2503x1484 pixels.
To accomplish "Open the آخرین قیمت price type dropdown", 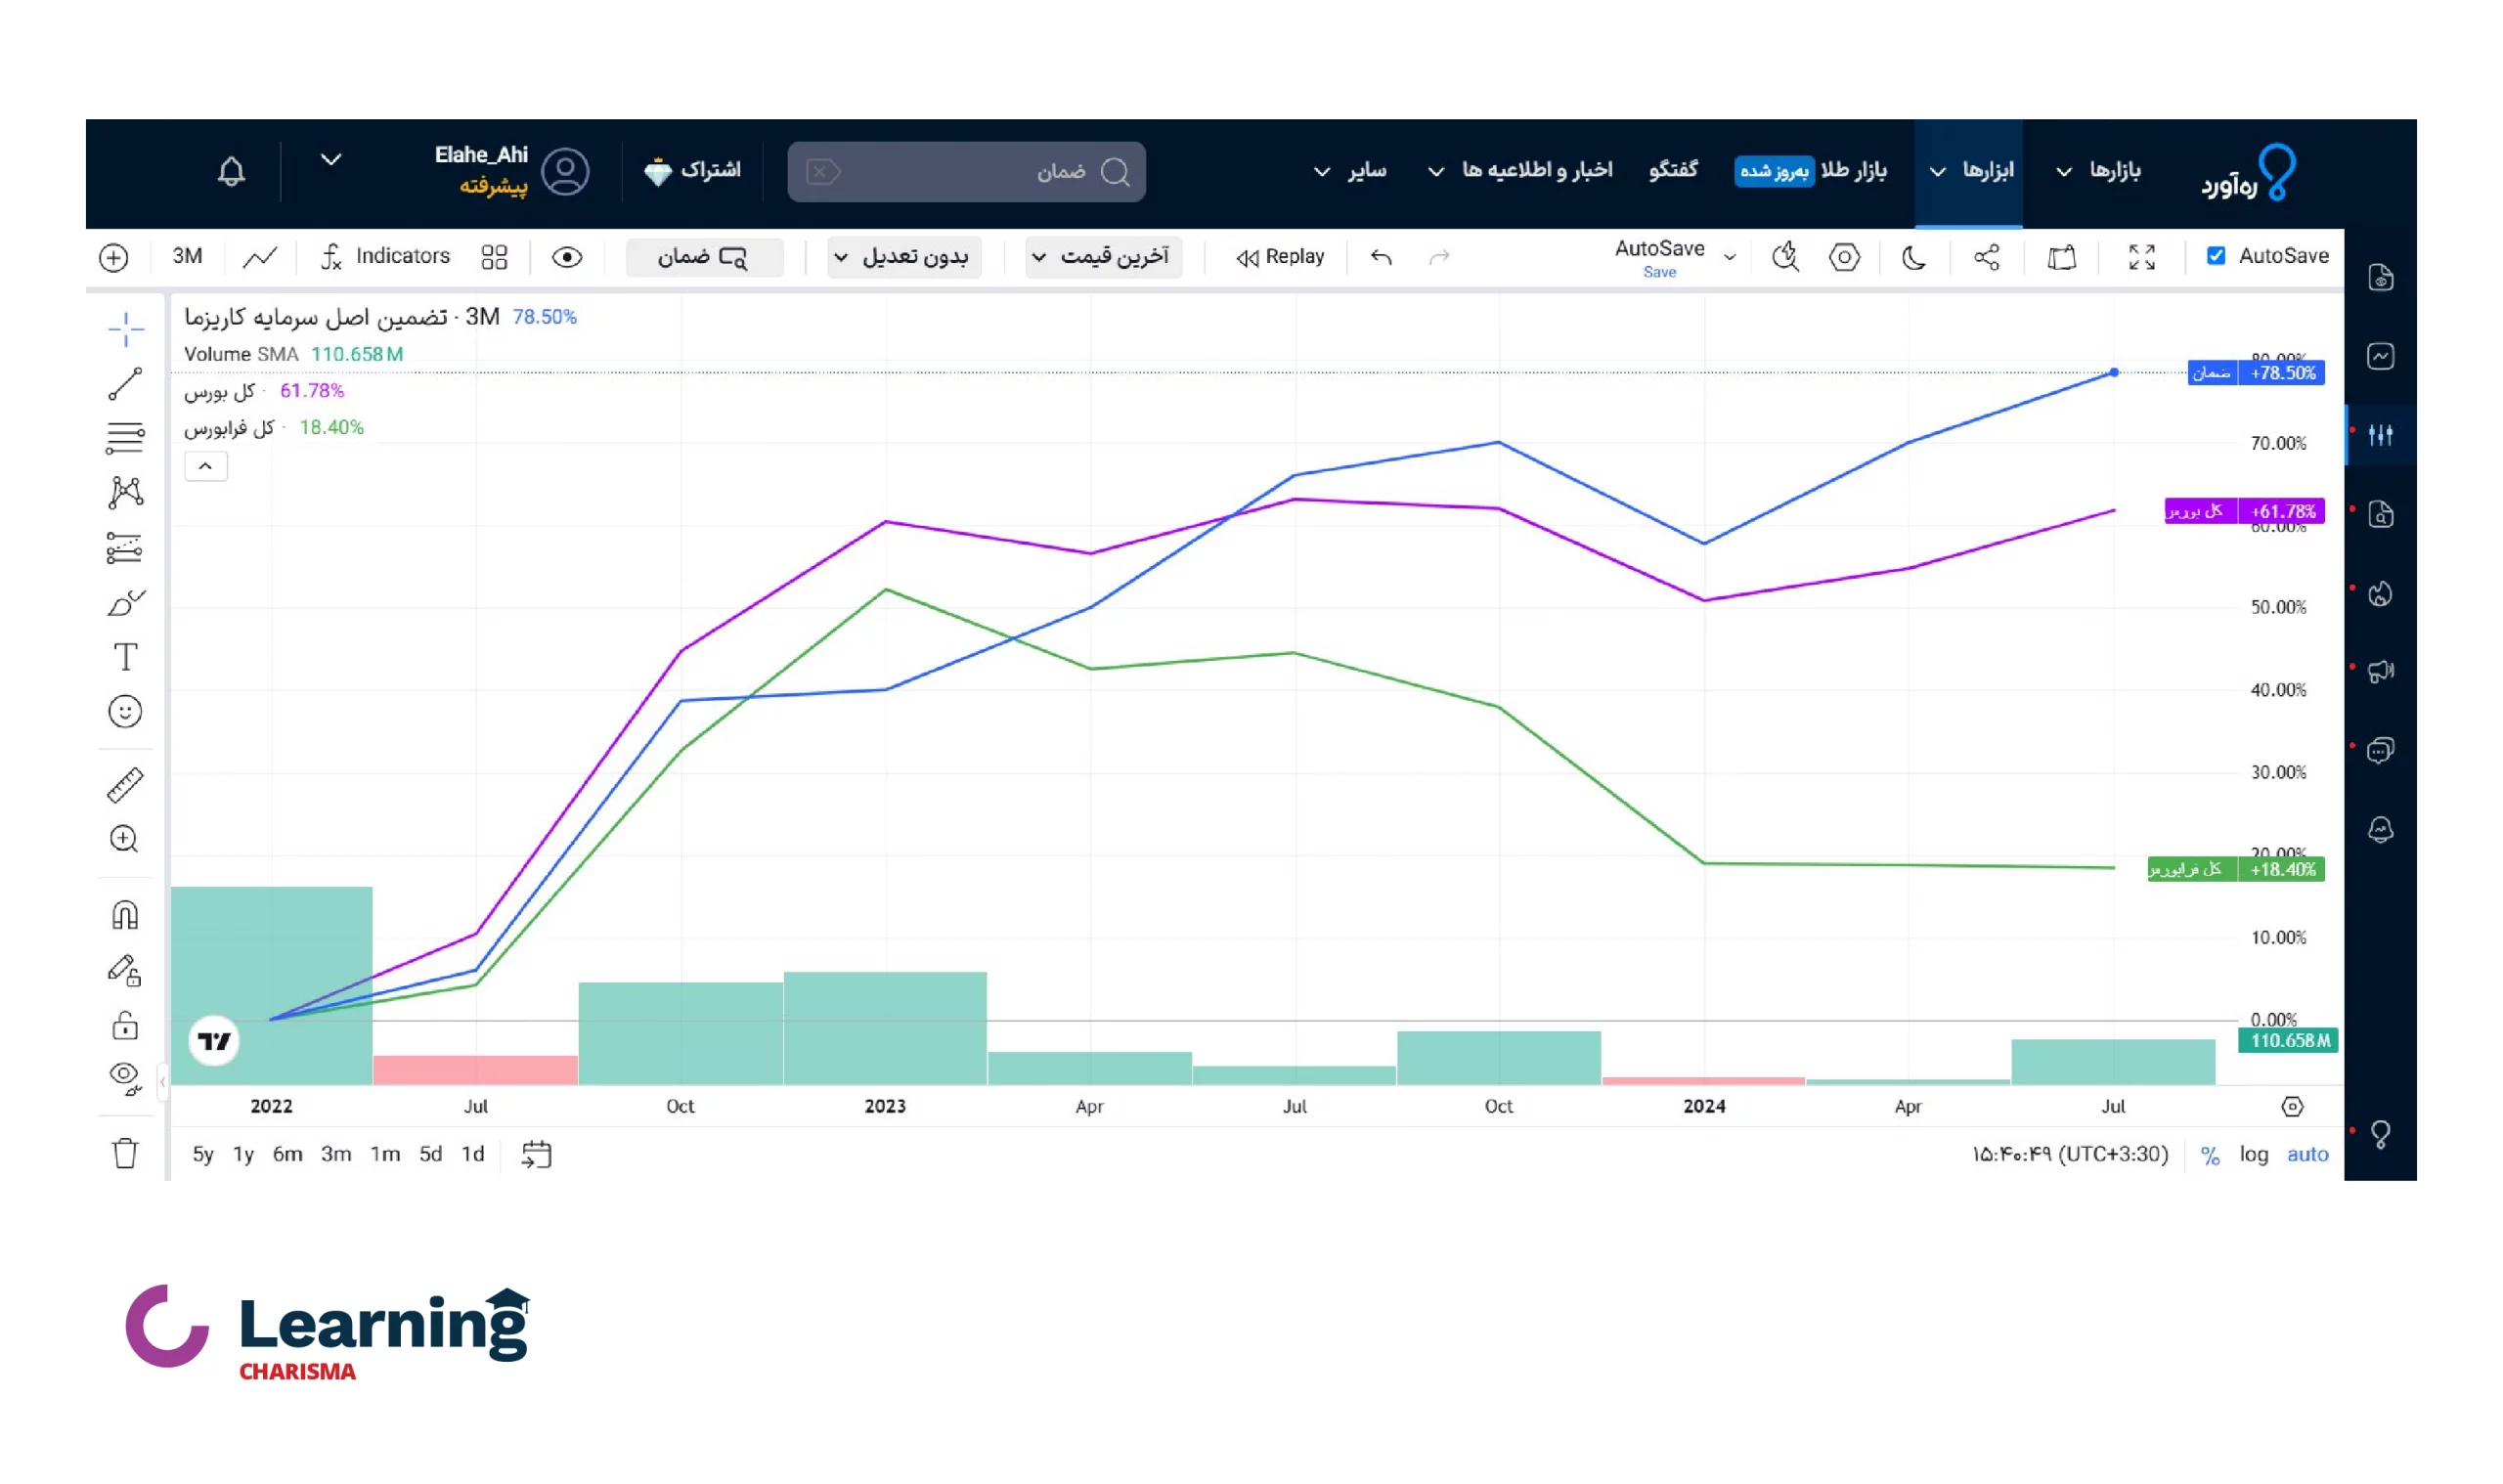I will pos(1101,257).
